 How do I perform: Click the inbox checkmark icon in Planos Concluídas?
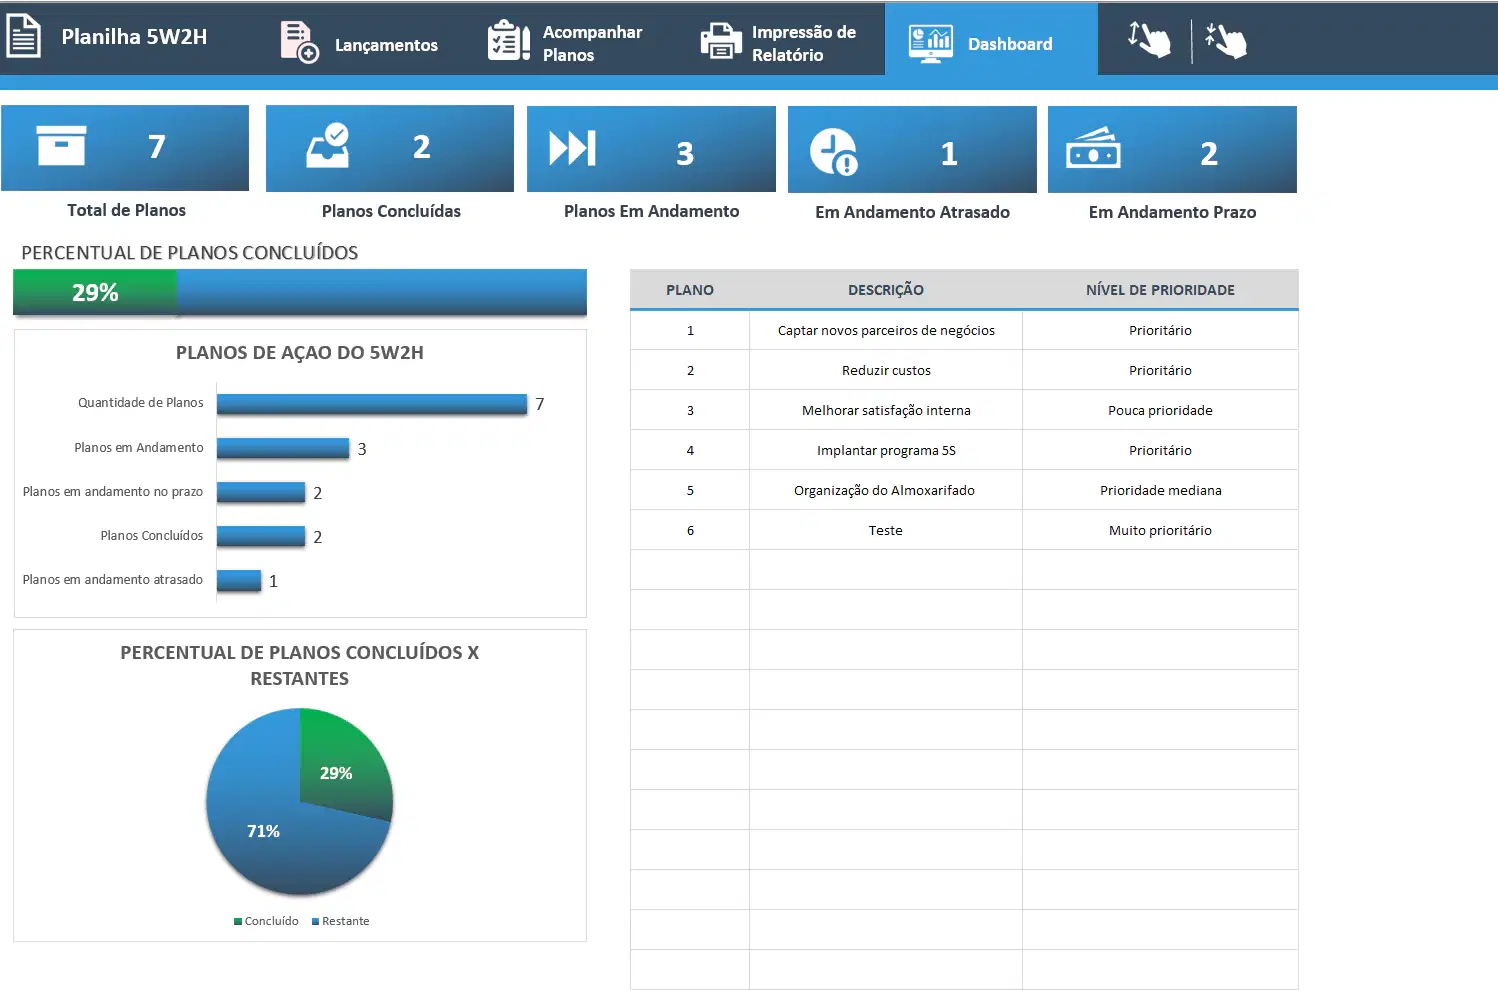coord(328,146)
